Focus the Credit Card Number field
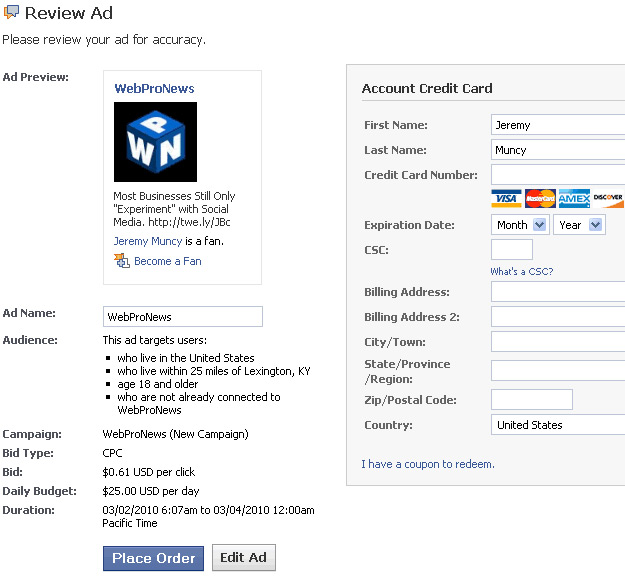The width and height of the screenshot is (625, 587). 558,175
